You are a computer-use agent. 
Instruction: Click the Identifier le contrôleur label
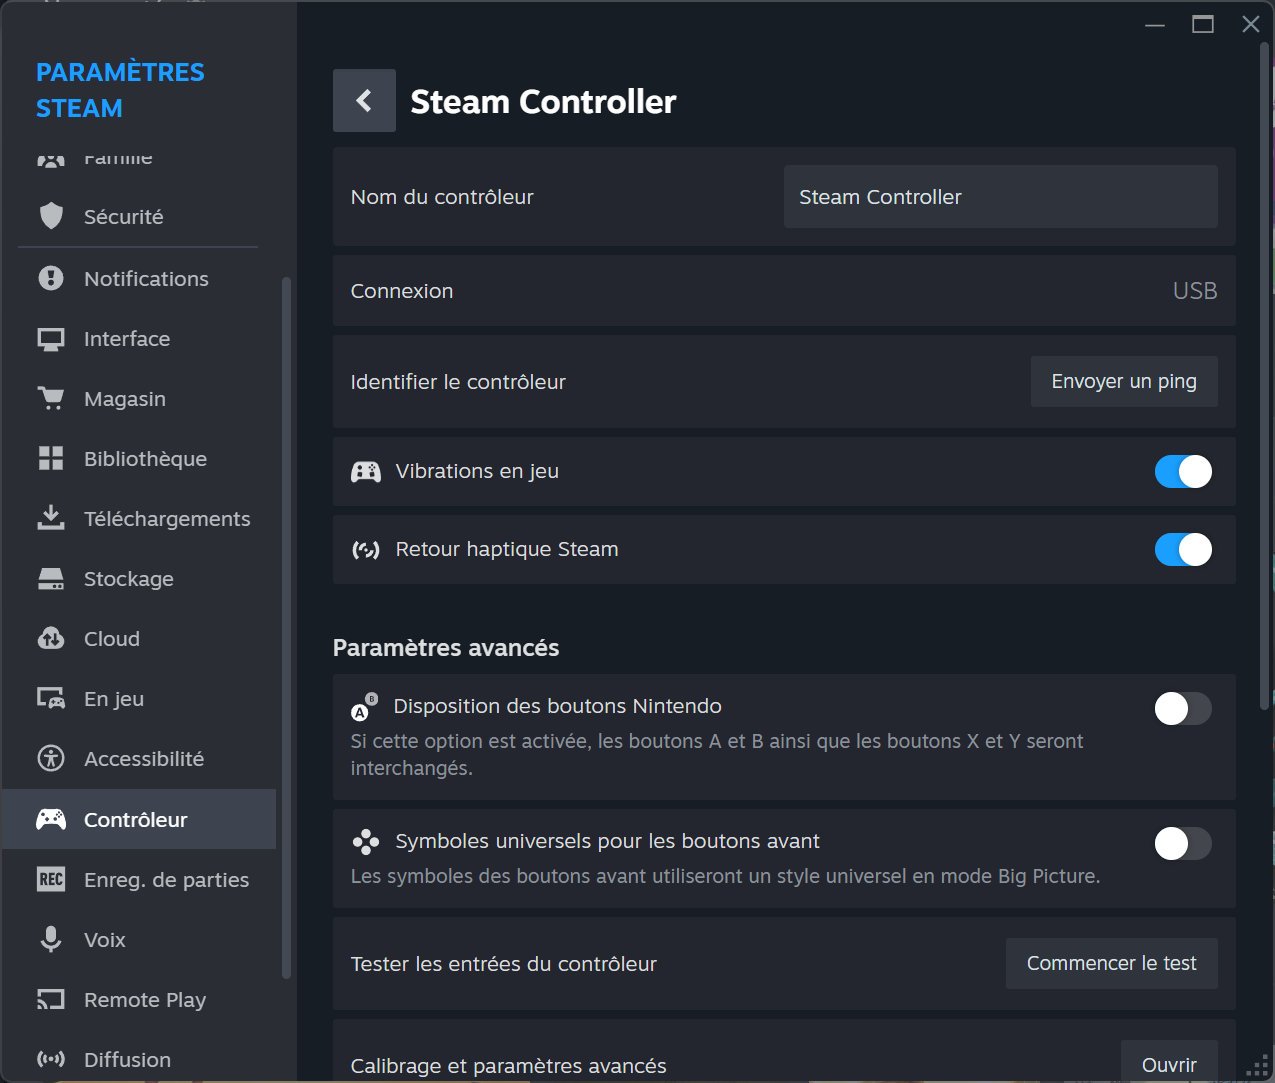[x=458, y=382]
